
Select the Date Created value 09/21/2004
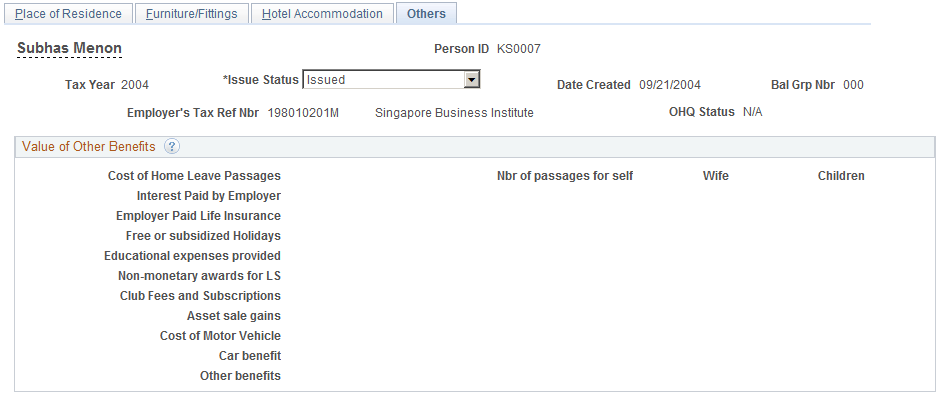click(670, 85)
